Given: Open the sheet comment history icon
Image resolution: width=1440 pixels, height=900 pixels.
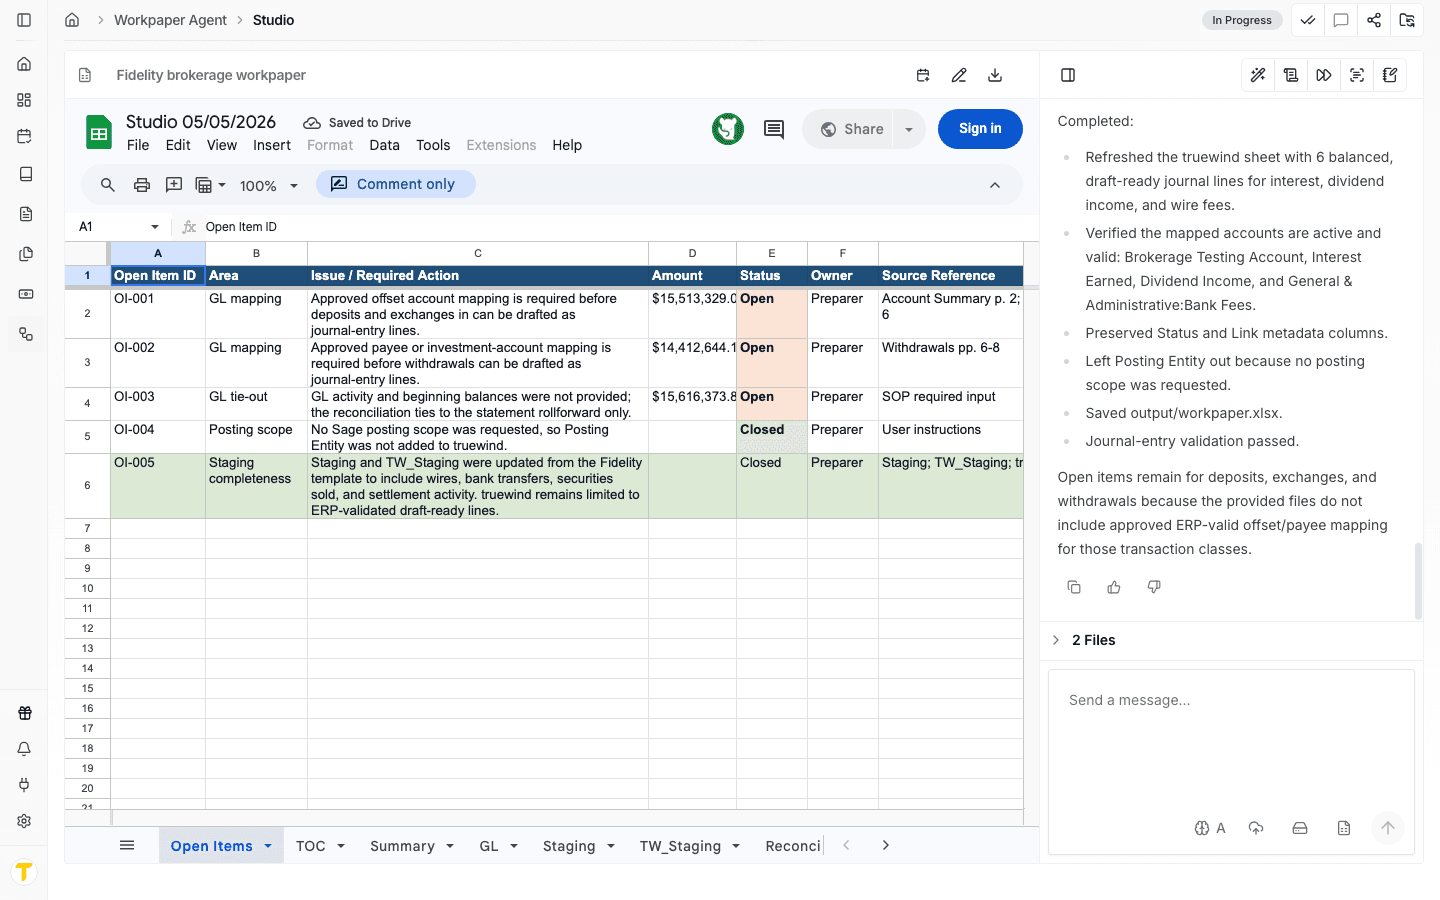Looking at the screenshot, I should pos(774,129).
